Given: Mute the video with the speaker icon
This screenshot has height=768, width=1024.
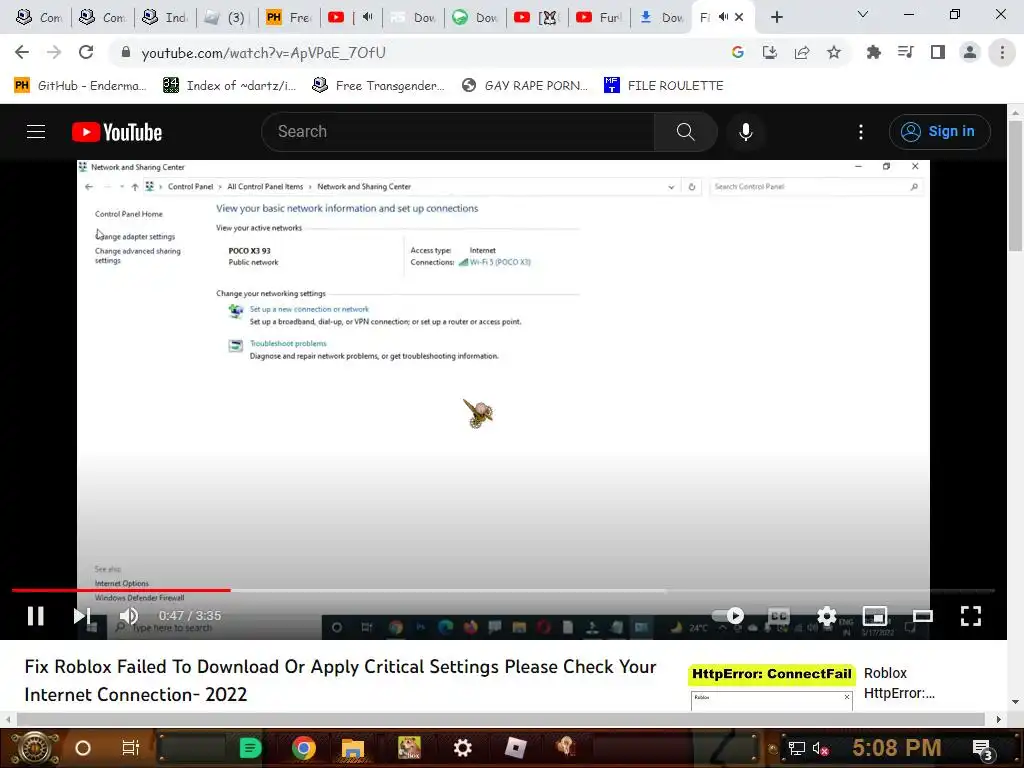Looking at the screenshot, I should (129, 616).
